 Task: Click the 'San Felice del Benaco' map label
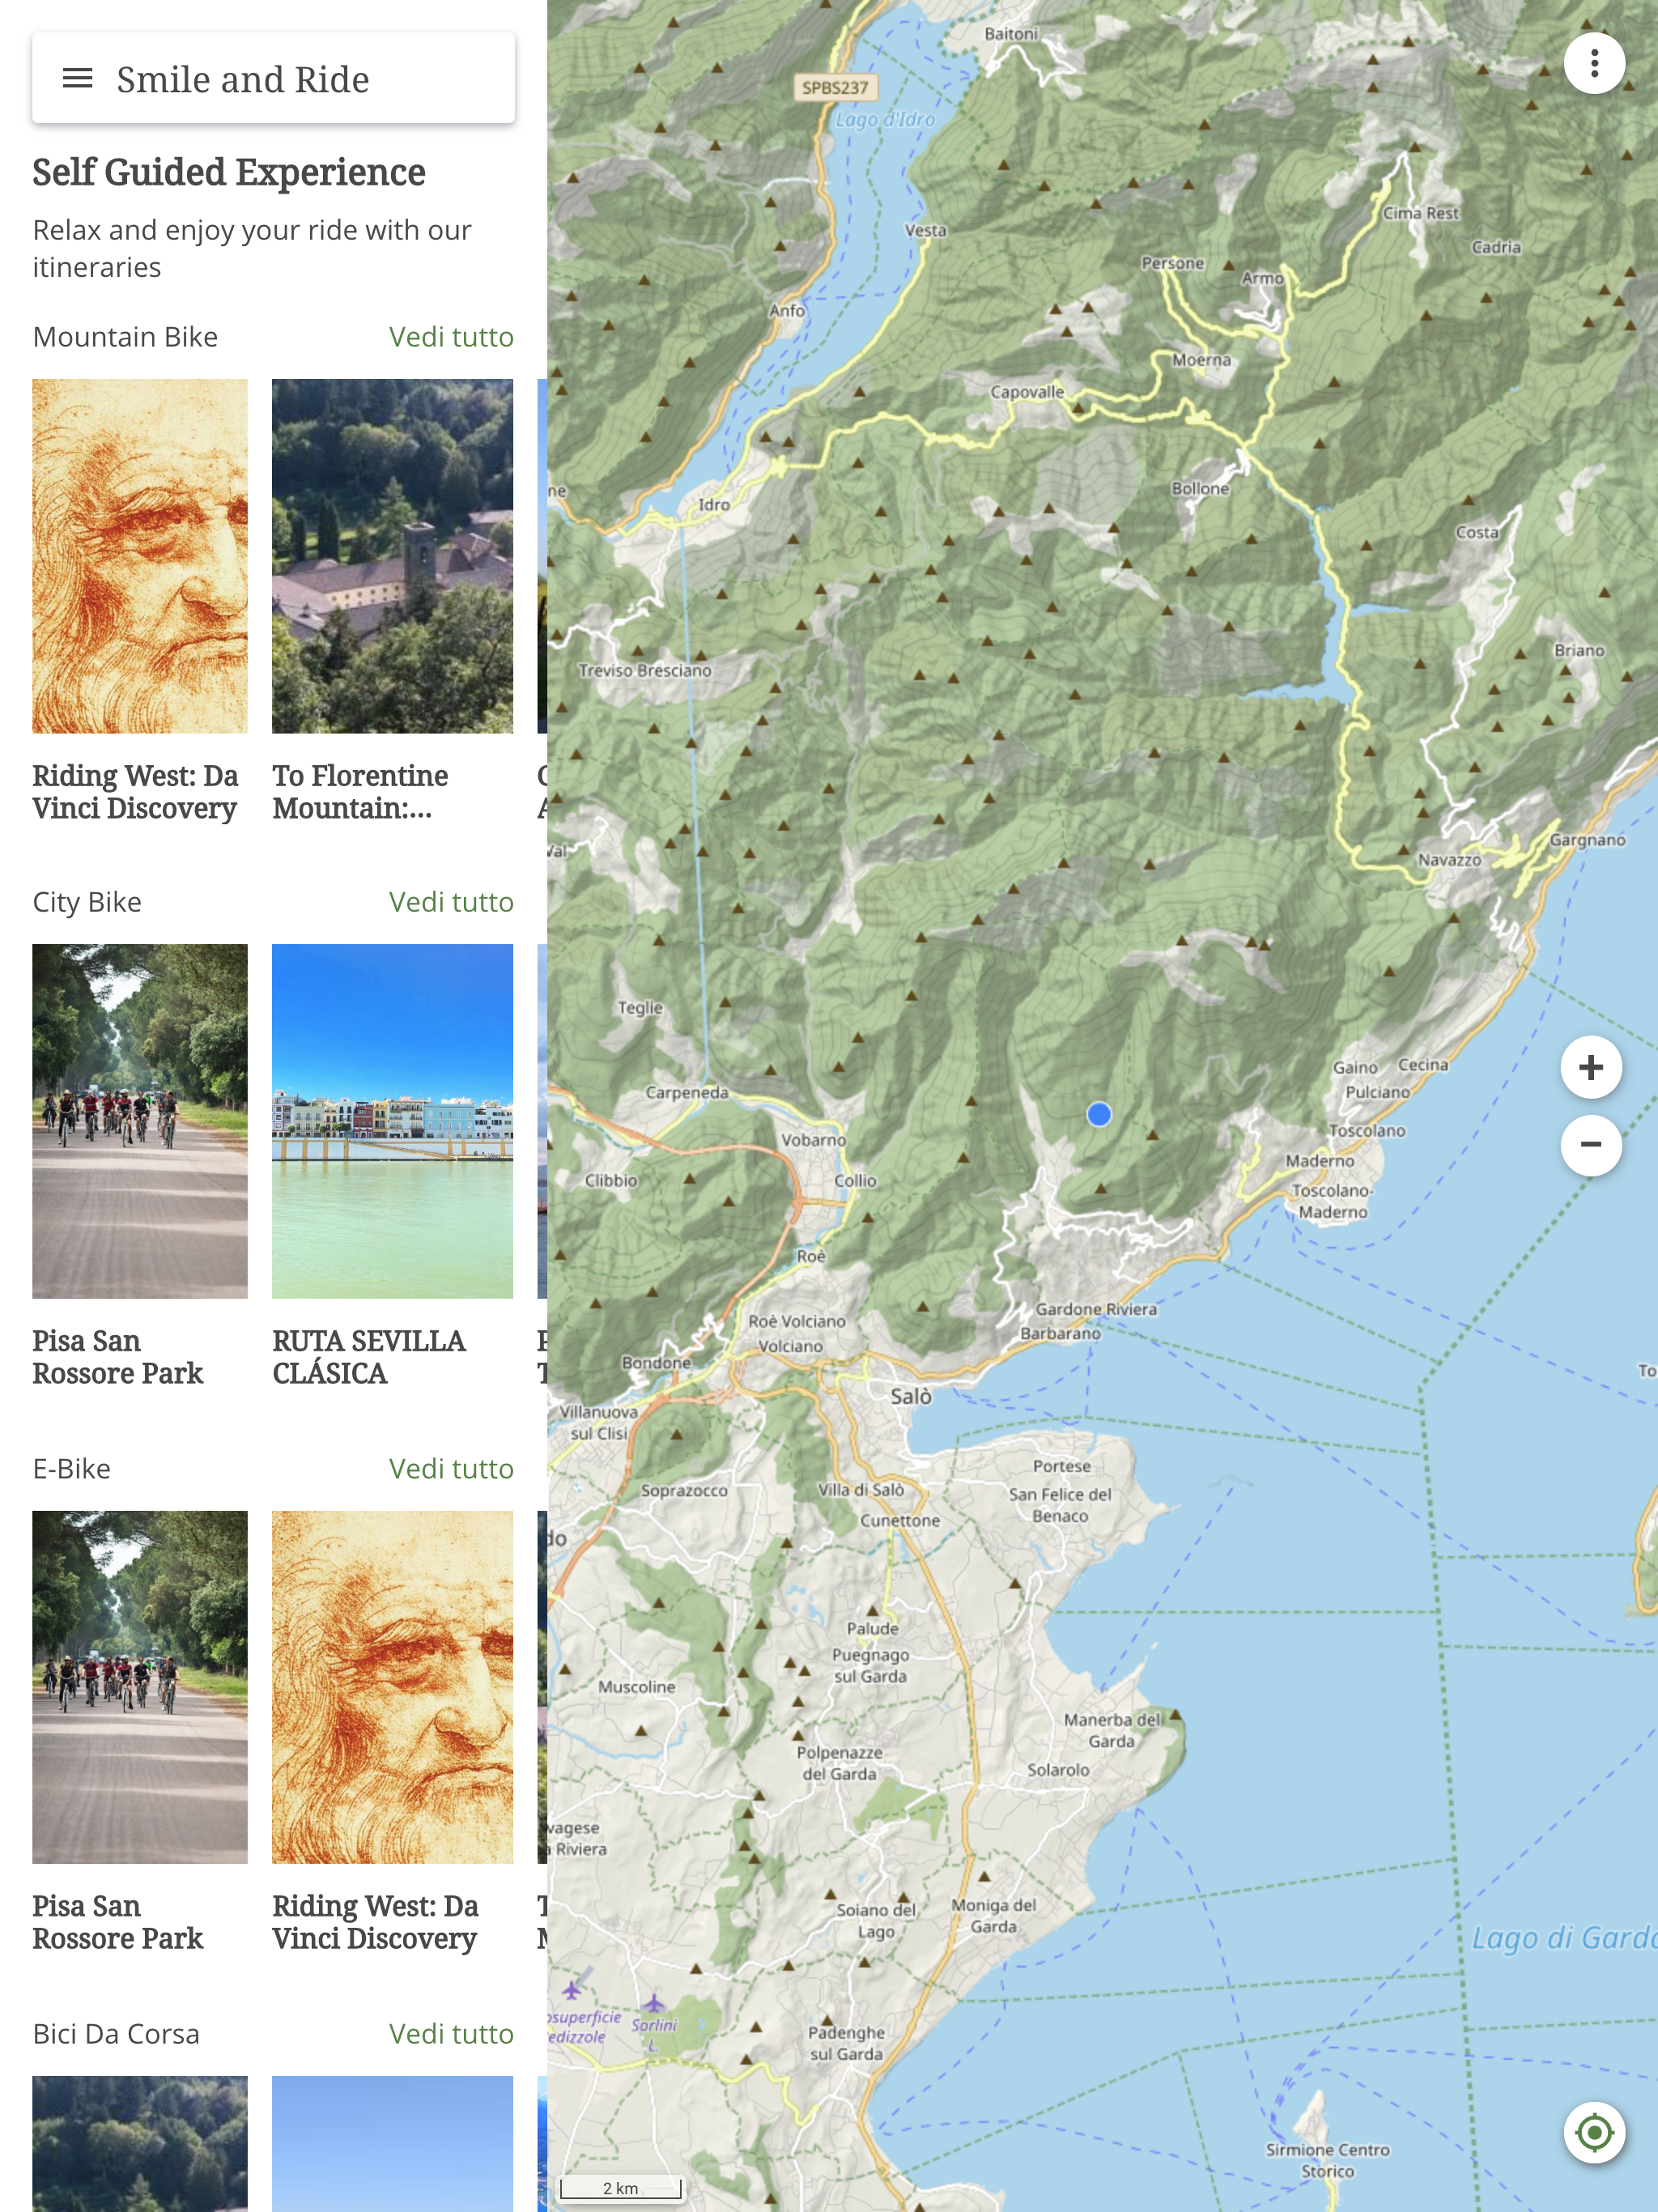[1060, 1505]
